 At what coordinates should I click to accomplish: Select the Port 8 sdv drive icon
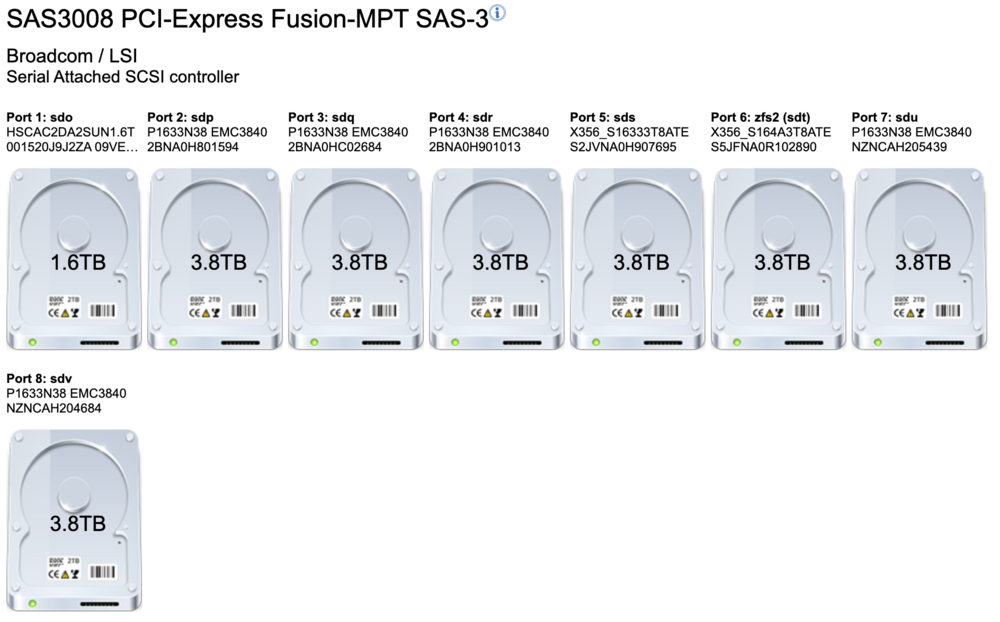point(74,520)
